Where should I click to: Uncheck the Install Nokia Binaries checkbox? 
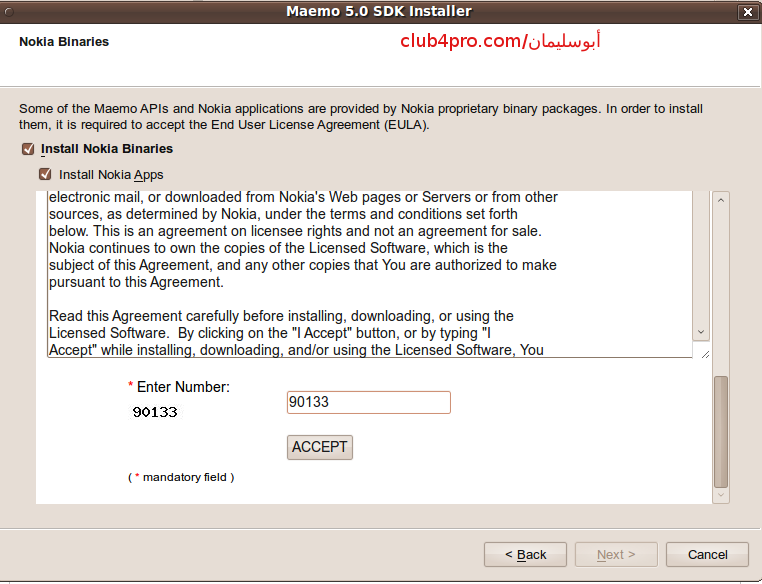point(28,149)
